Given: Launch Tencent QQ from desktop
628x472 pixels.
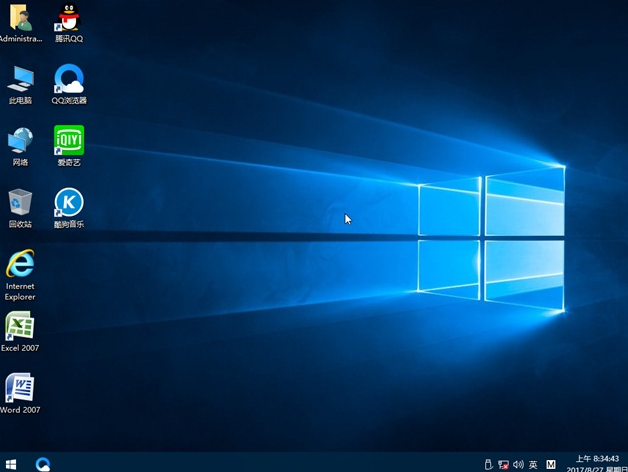Looking at the screenshot, I should (69, 19).
